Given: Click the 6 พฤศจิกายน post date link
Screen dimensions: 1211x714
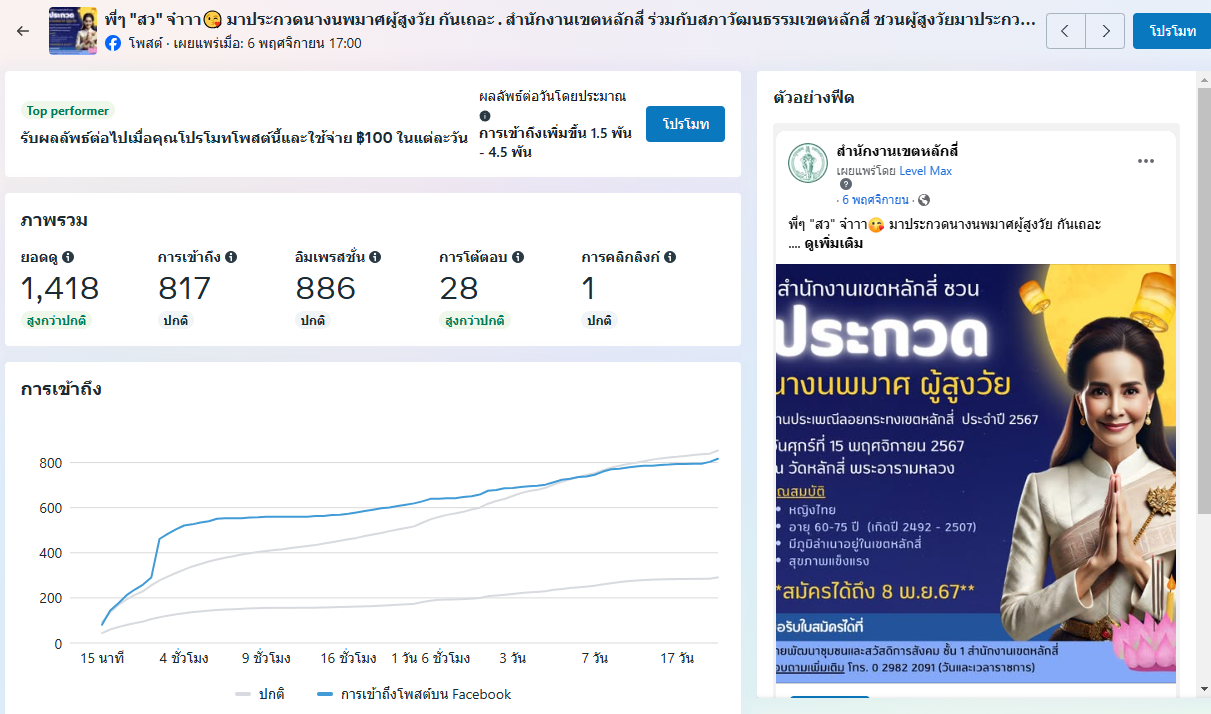Looking at the screenshot, I should [x=875, y=200].
